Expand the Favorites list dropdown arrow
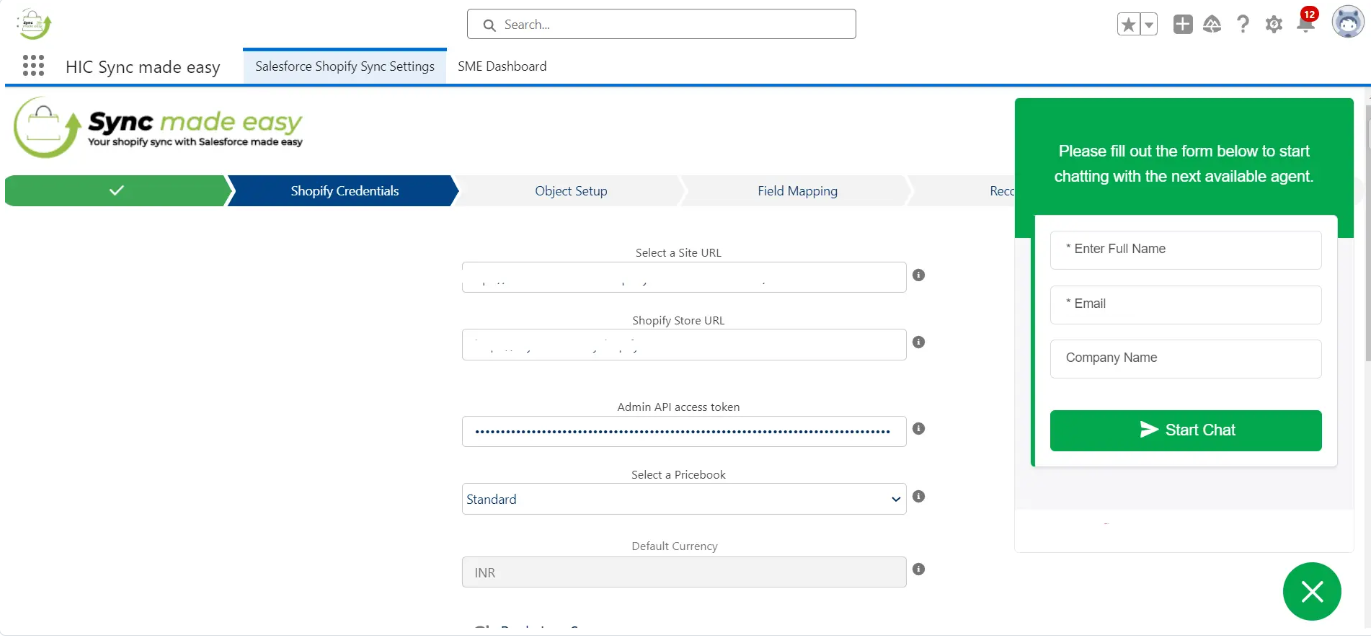Viewport: 1371px width, 642px height. pos(1149,25)
